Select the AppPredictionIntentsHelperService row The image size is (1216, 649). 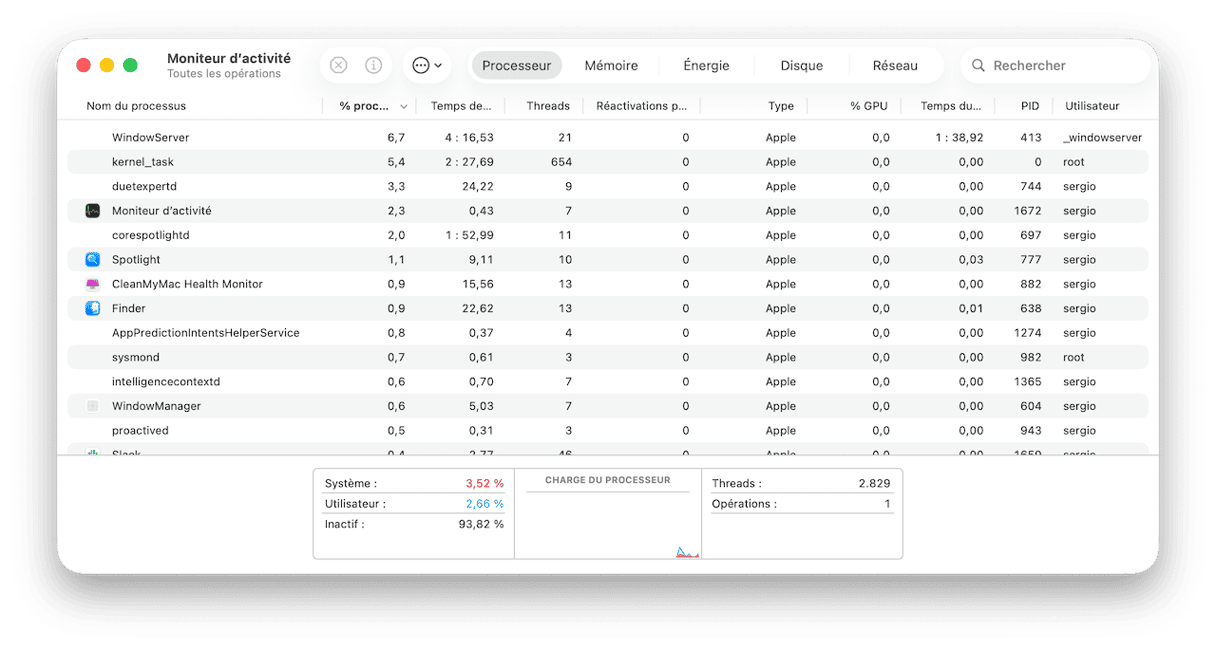point(608,333)
